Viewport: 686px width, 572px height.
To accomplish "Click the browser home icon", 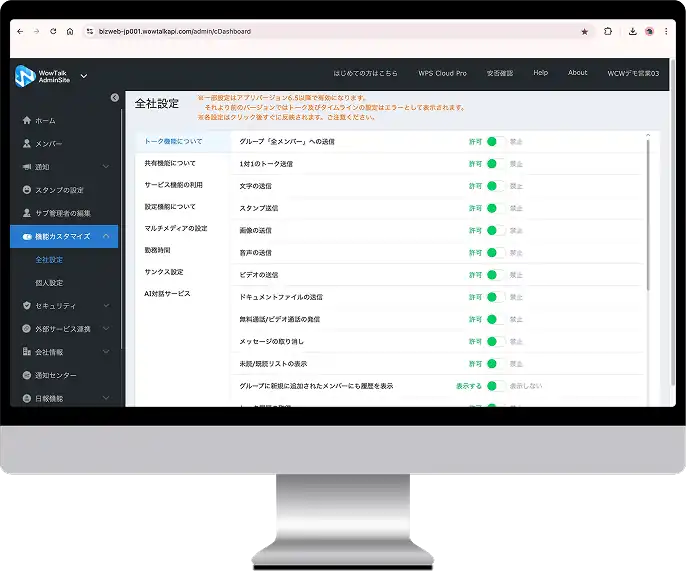I will point(70,32).
